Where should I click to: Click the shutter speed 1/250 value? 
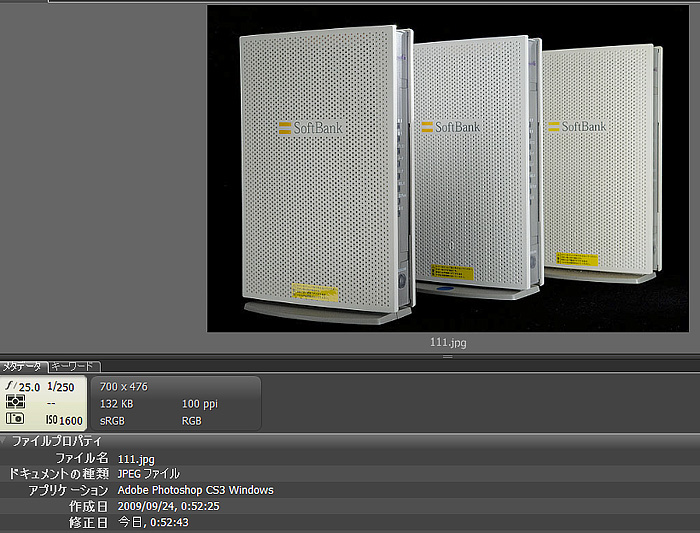click(61, 387)
